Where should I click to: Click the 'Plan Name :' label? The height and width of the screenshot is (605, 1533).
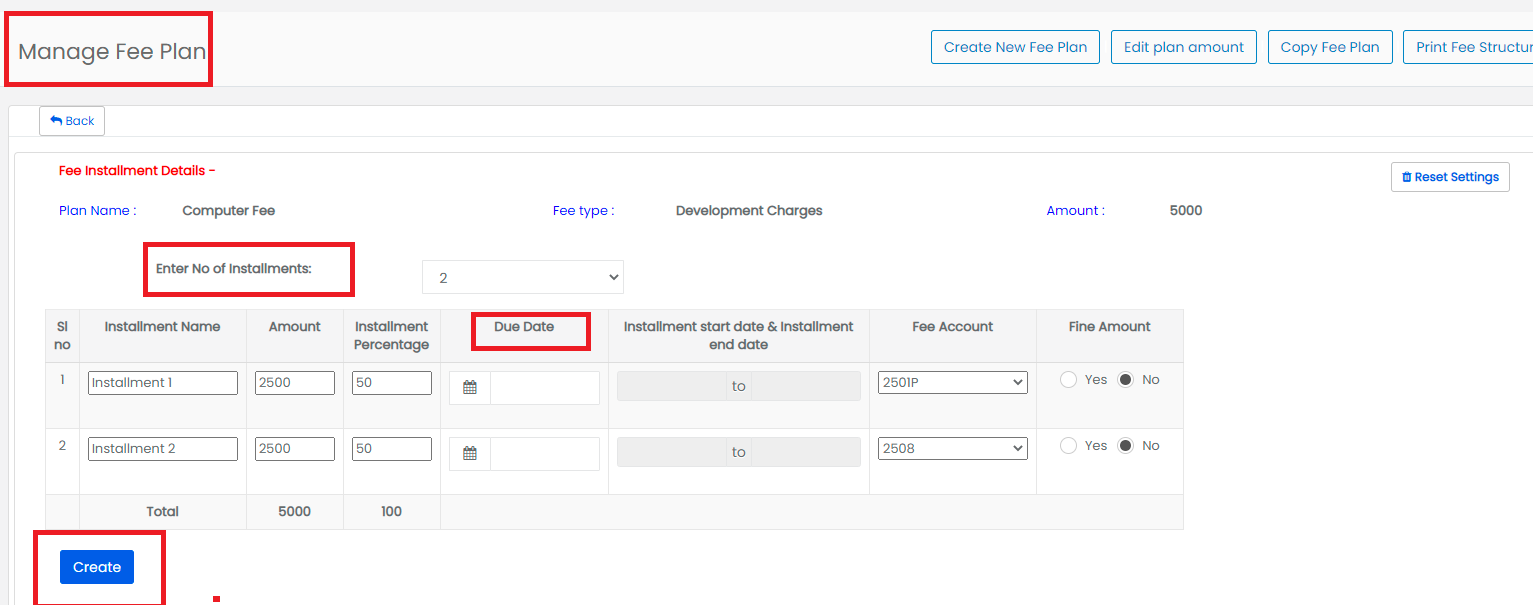tap(98, 211)
